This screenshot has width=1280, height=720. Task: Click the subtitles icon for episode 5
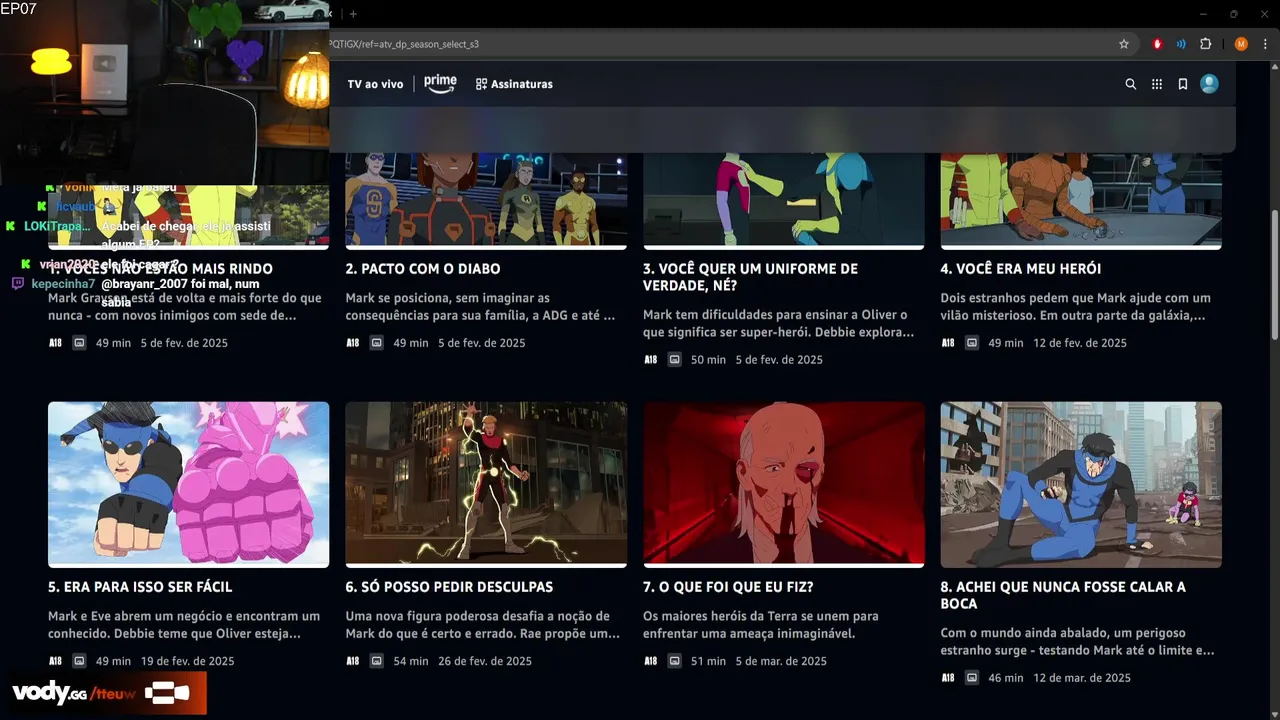[79, 661]
